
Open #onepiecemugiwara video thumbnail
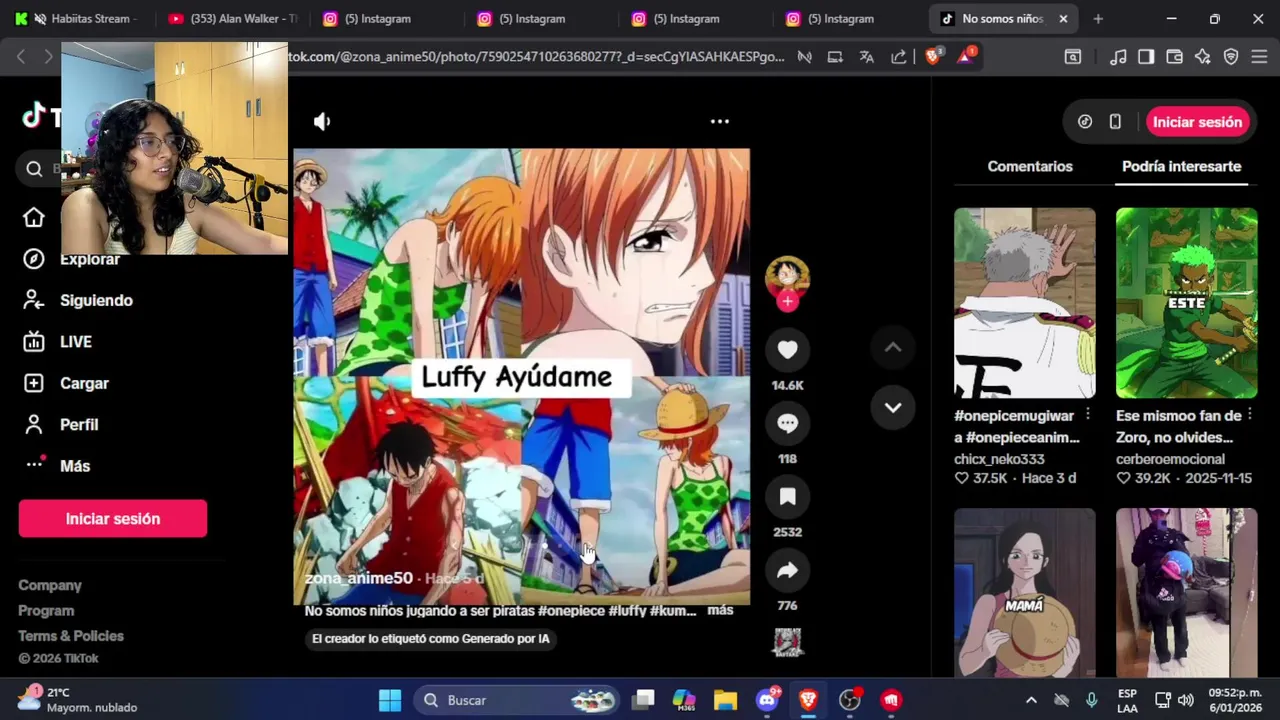coord(1024,303)
